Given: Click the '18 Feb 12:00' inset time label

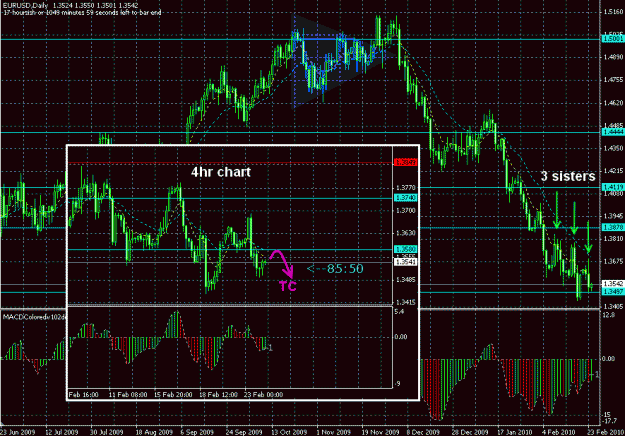Looking at the screenshot, I should point(218,395).
